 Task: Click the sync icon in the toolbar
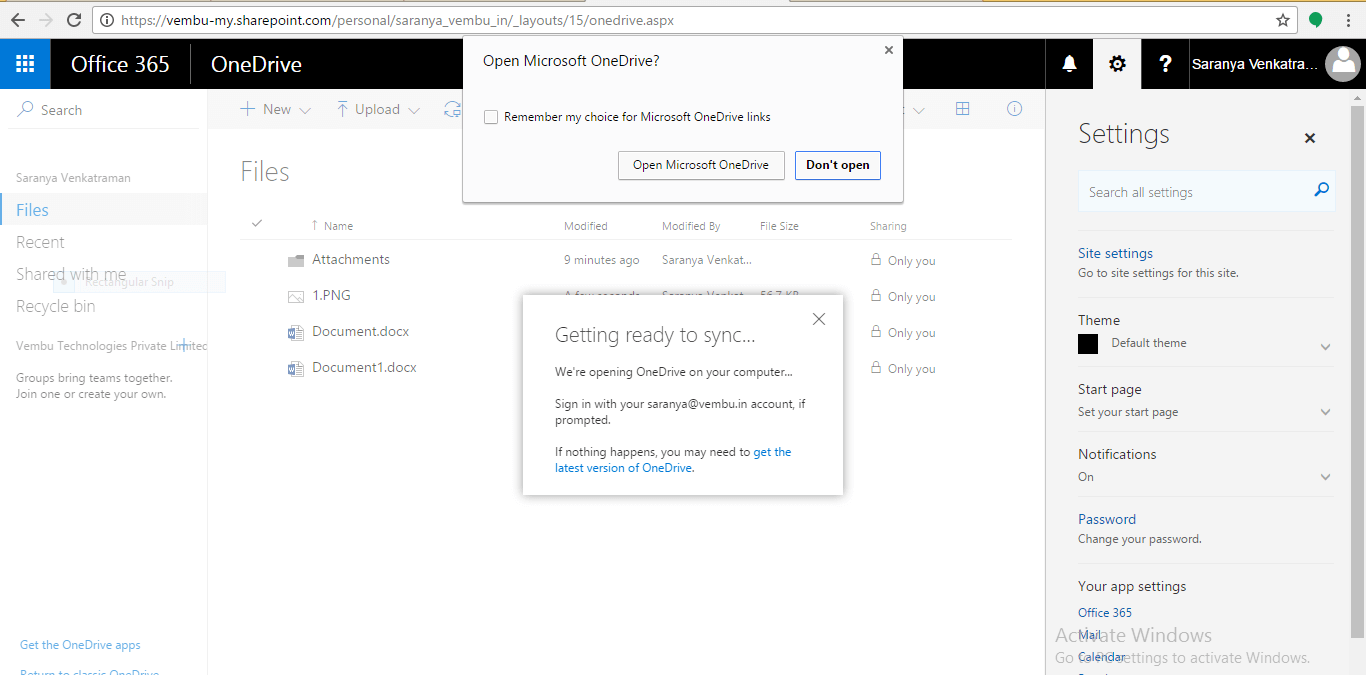tap(452, 108)
